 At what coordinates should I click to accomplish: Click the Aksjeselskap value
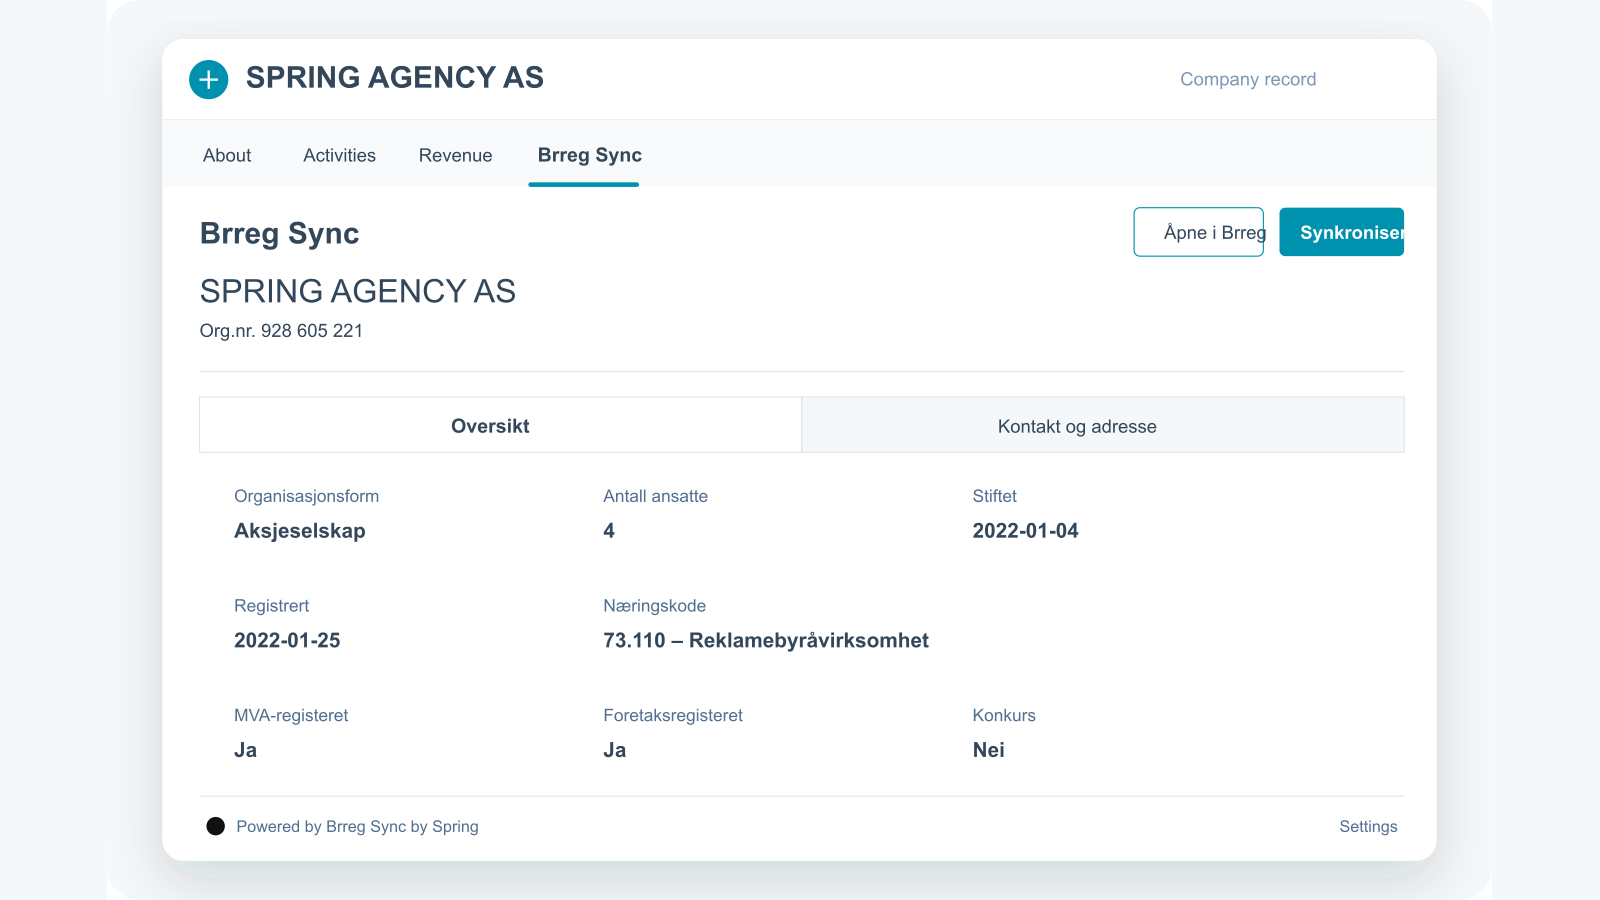pyautogui.click(x=300, y=531)
